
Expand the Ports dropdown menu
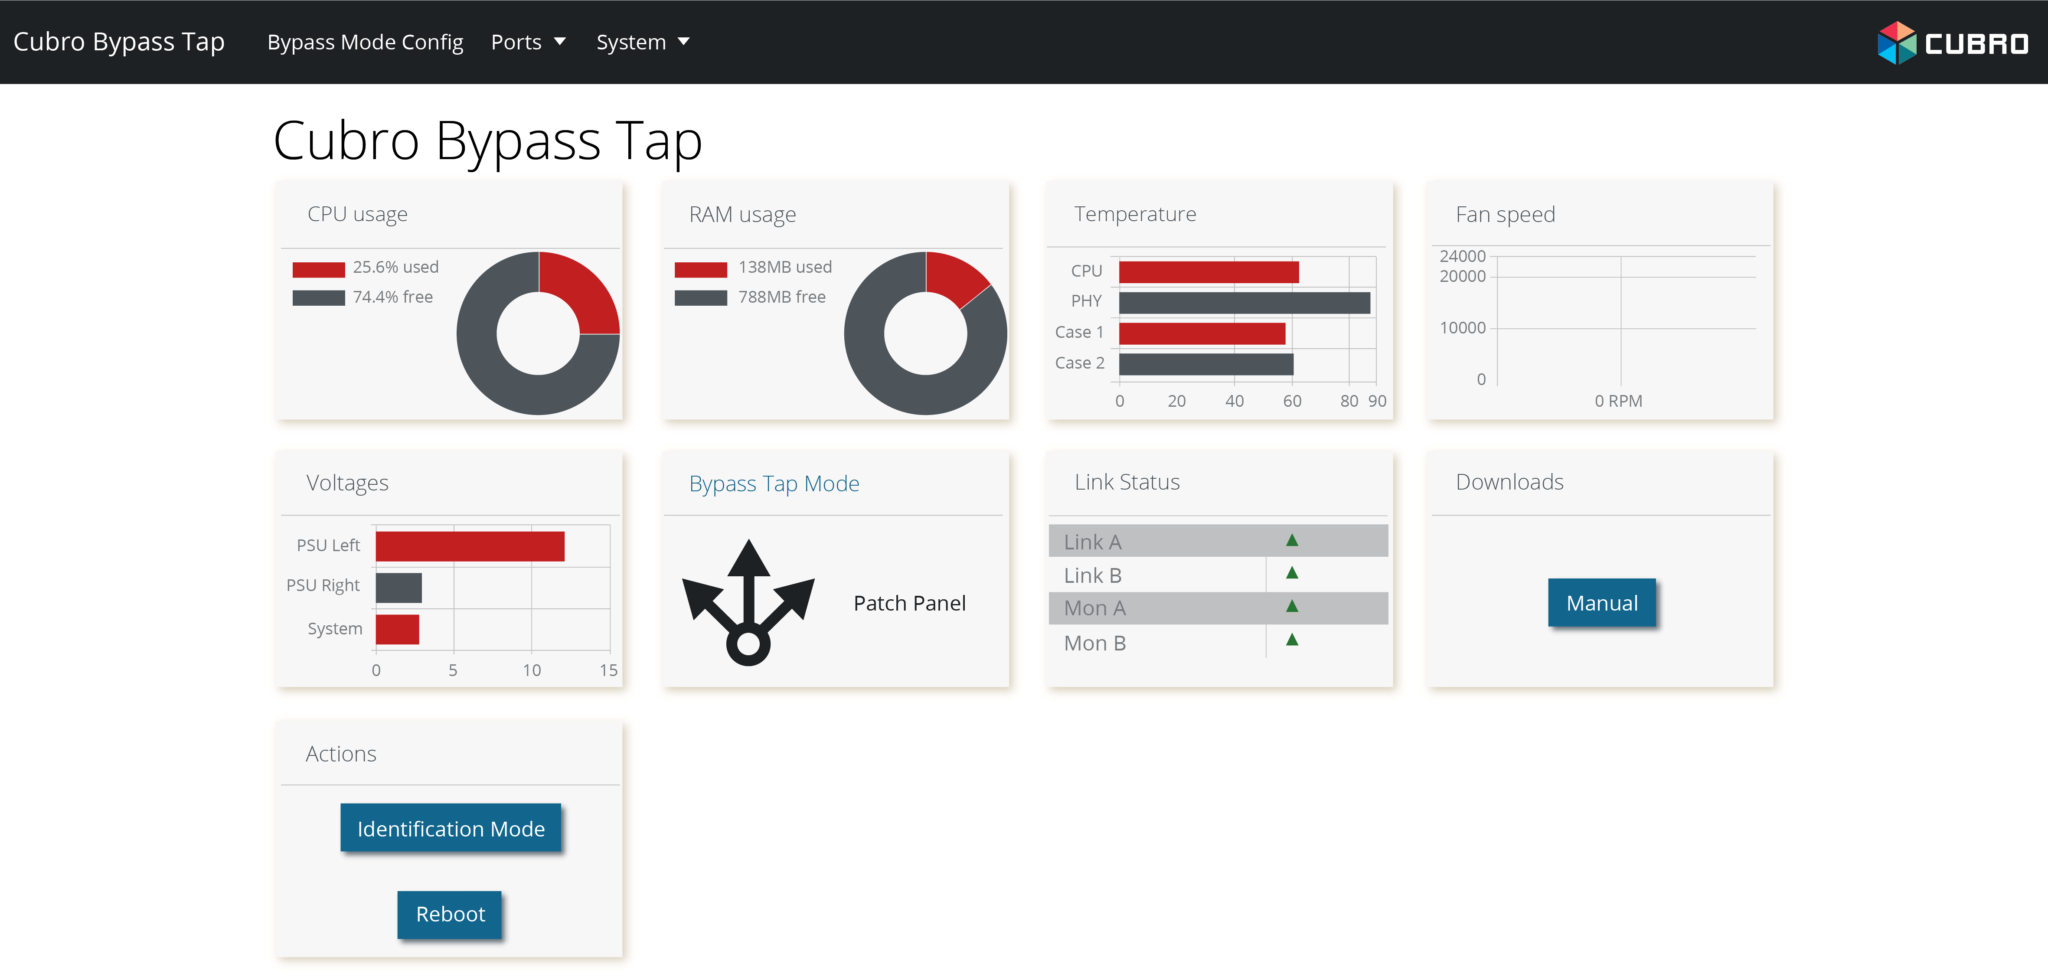click(528, 42)
